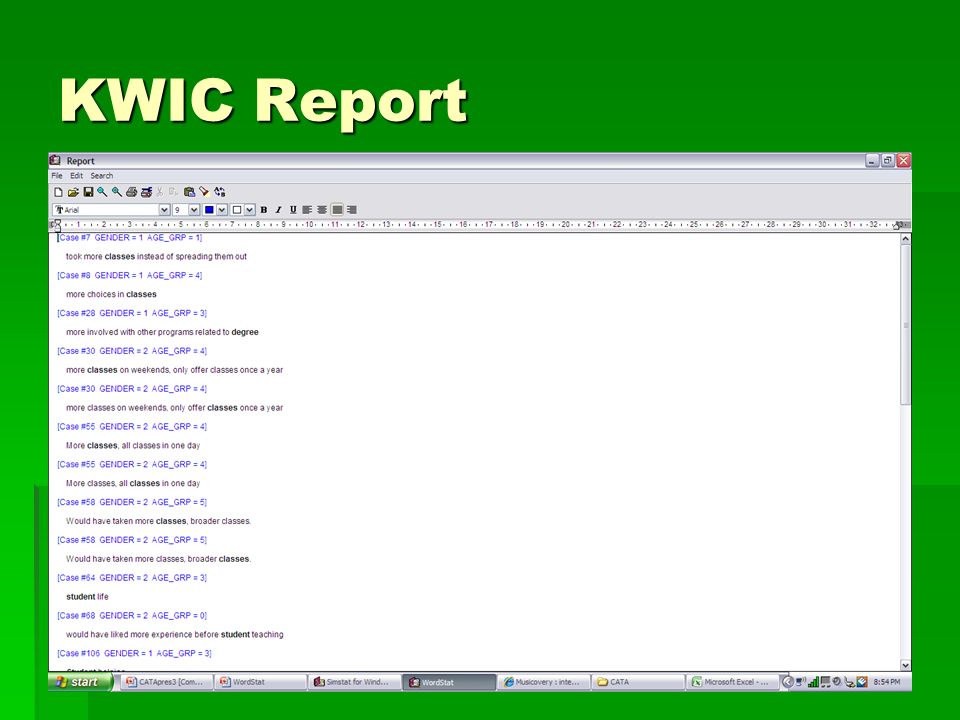Open the Search menu
Screen dimensions: 960x720
(x=102, y=176)
